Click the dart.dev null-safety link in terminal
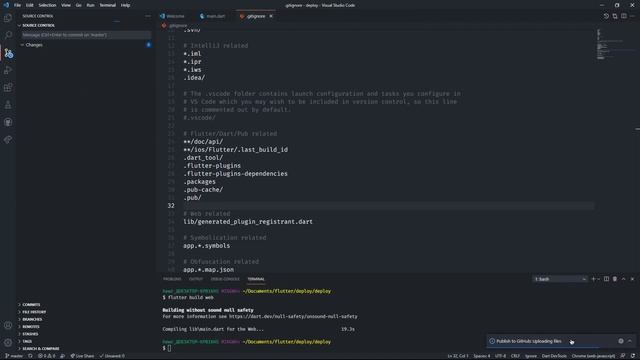The height and width of the screenshot is (360, 640). pos(293,316)
